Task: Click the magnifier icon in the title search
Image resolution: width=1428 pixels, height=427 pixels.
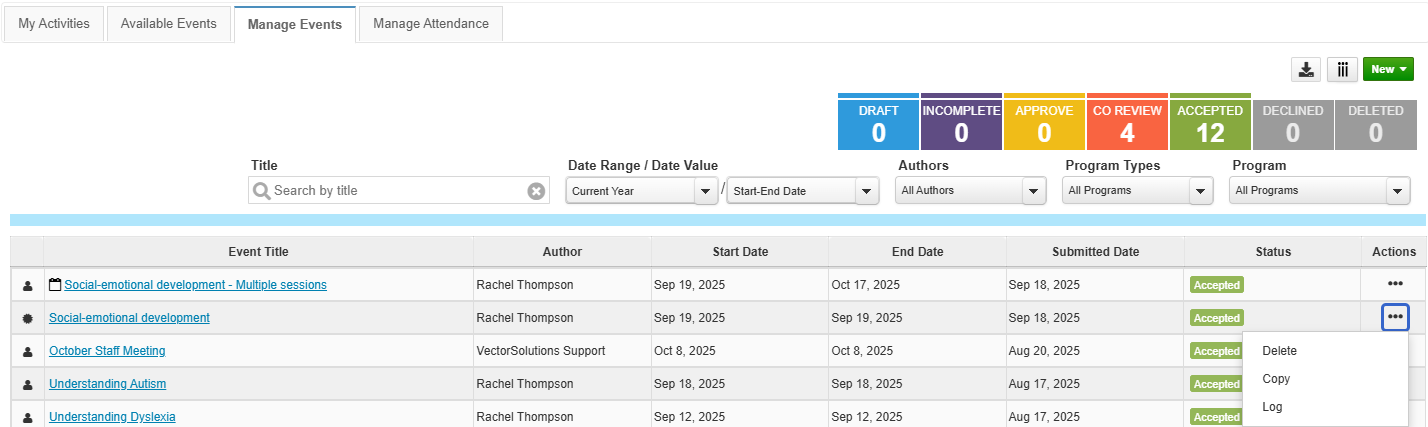Action: [x=262, y=191]
